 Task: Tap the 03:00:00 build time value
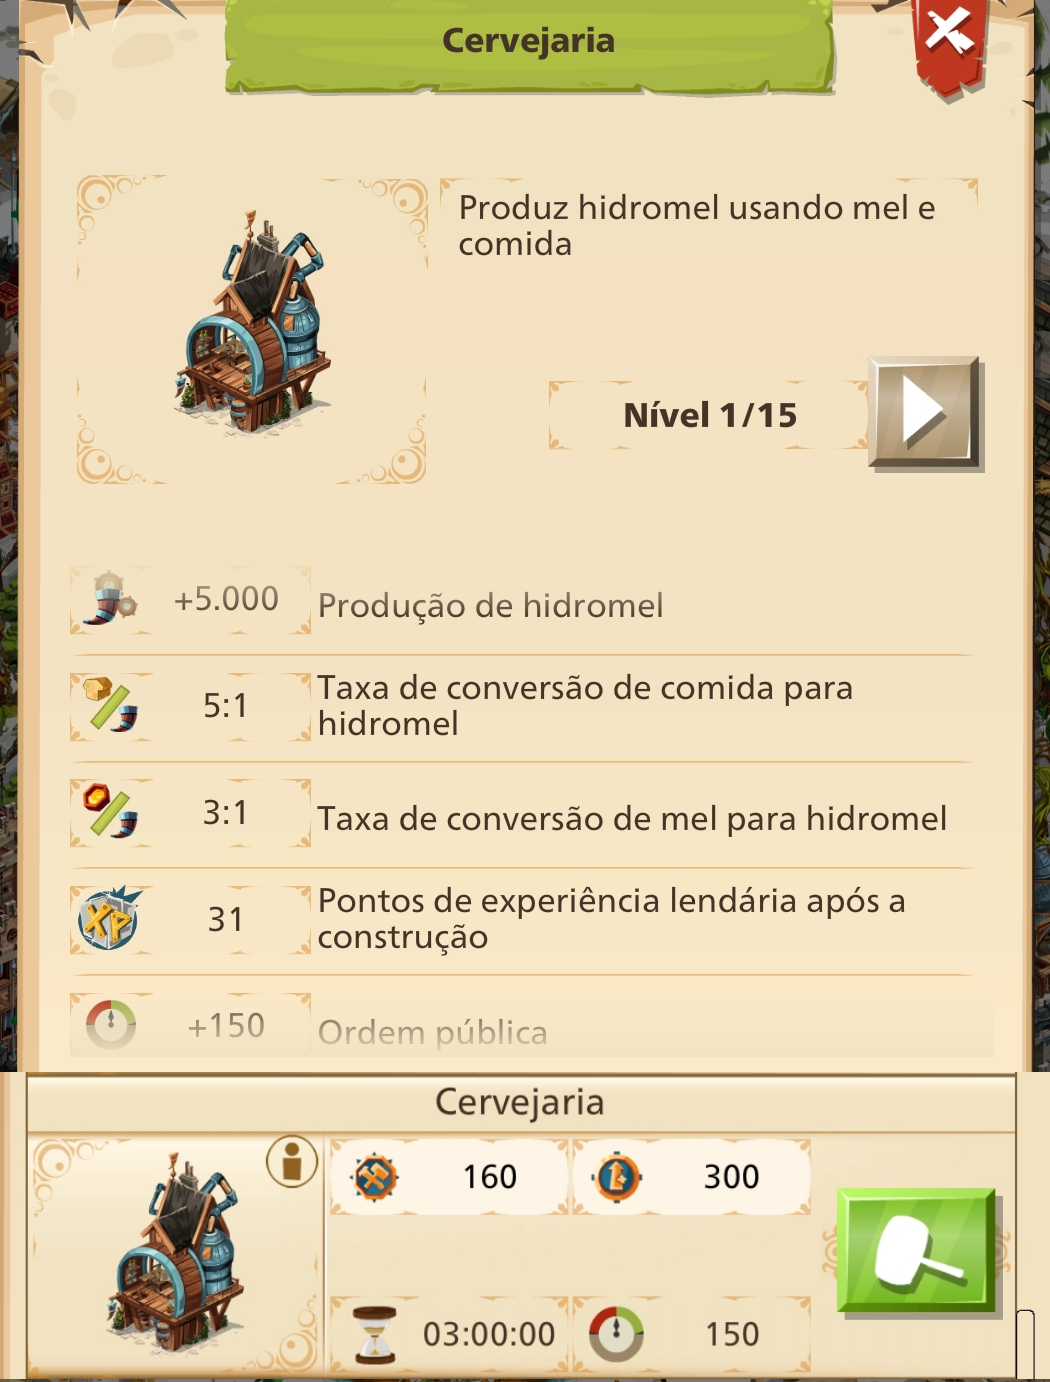coord(488,1334)
